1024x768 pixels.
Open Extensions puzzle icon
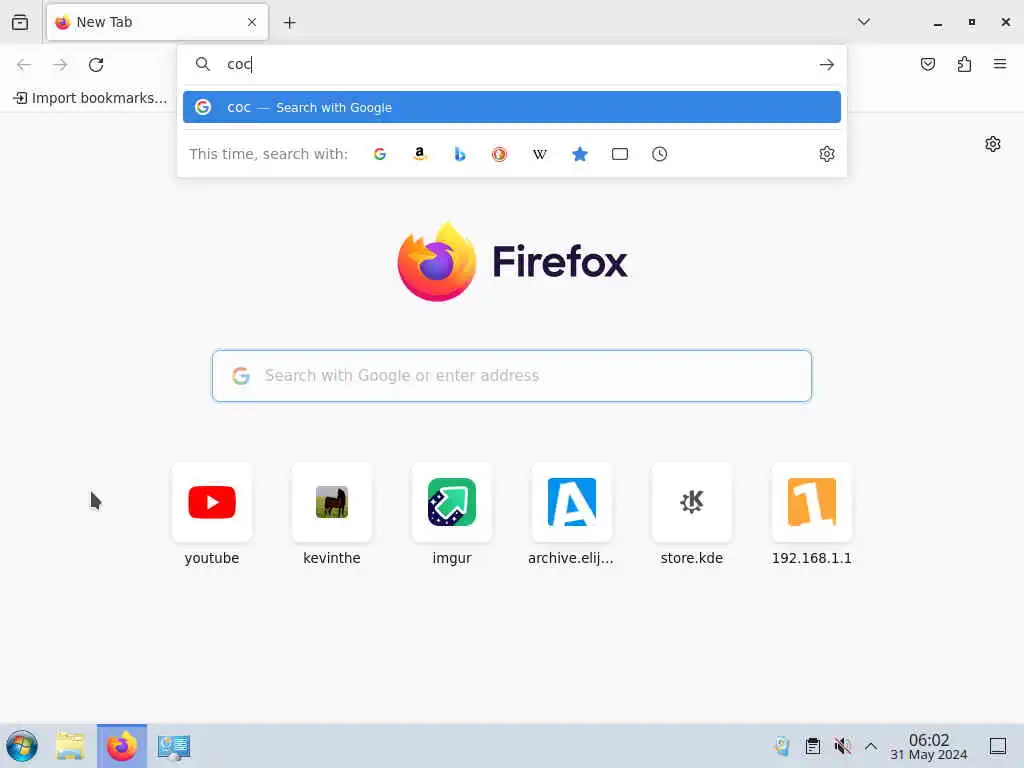(964, 64)
